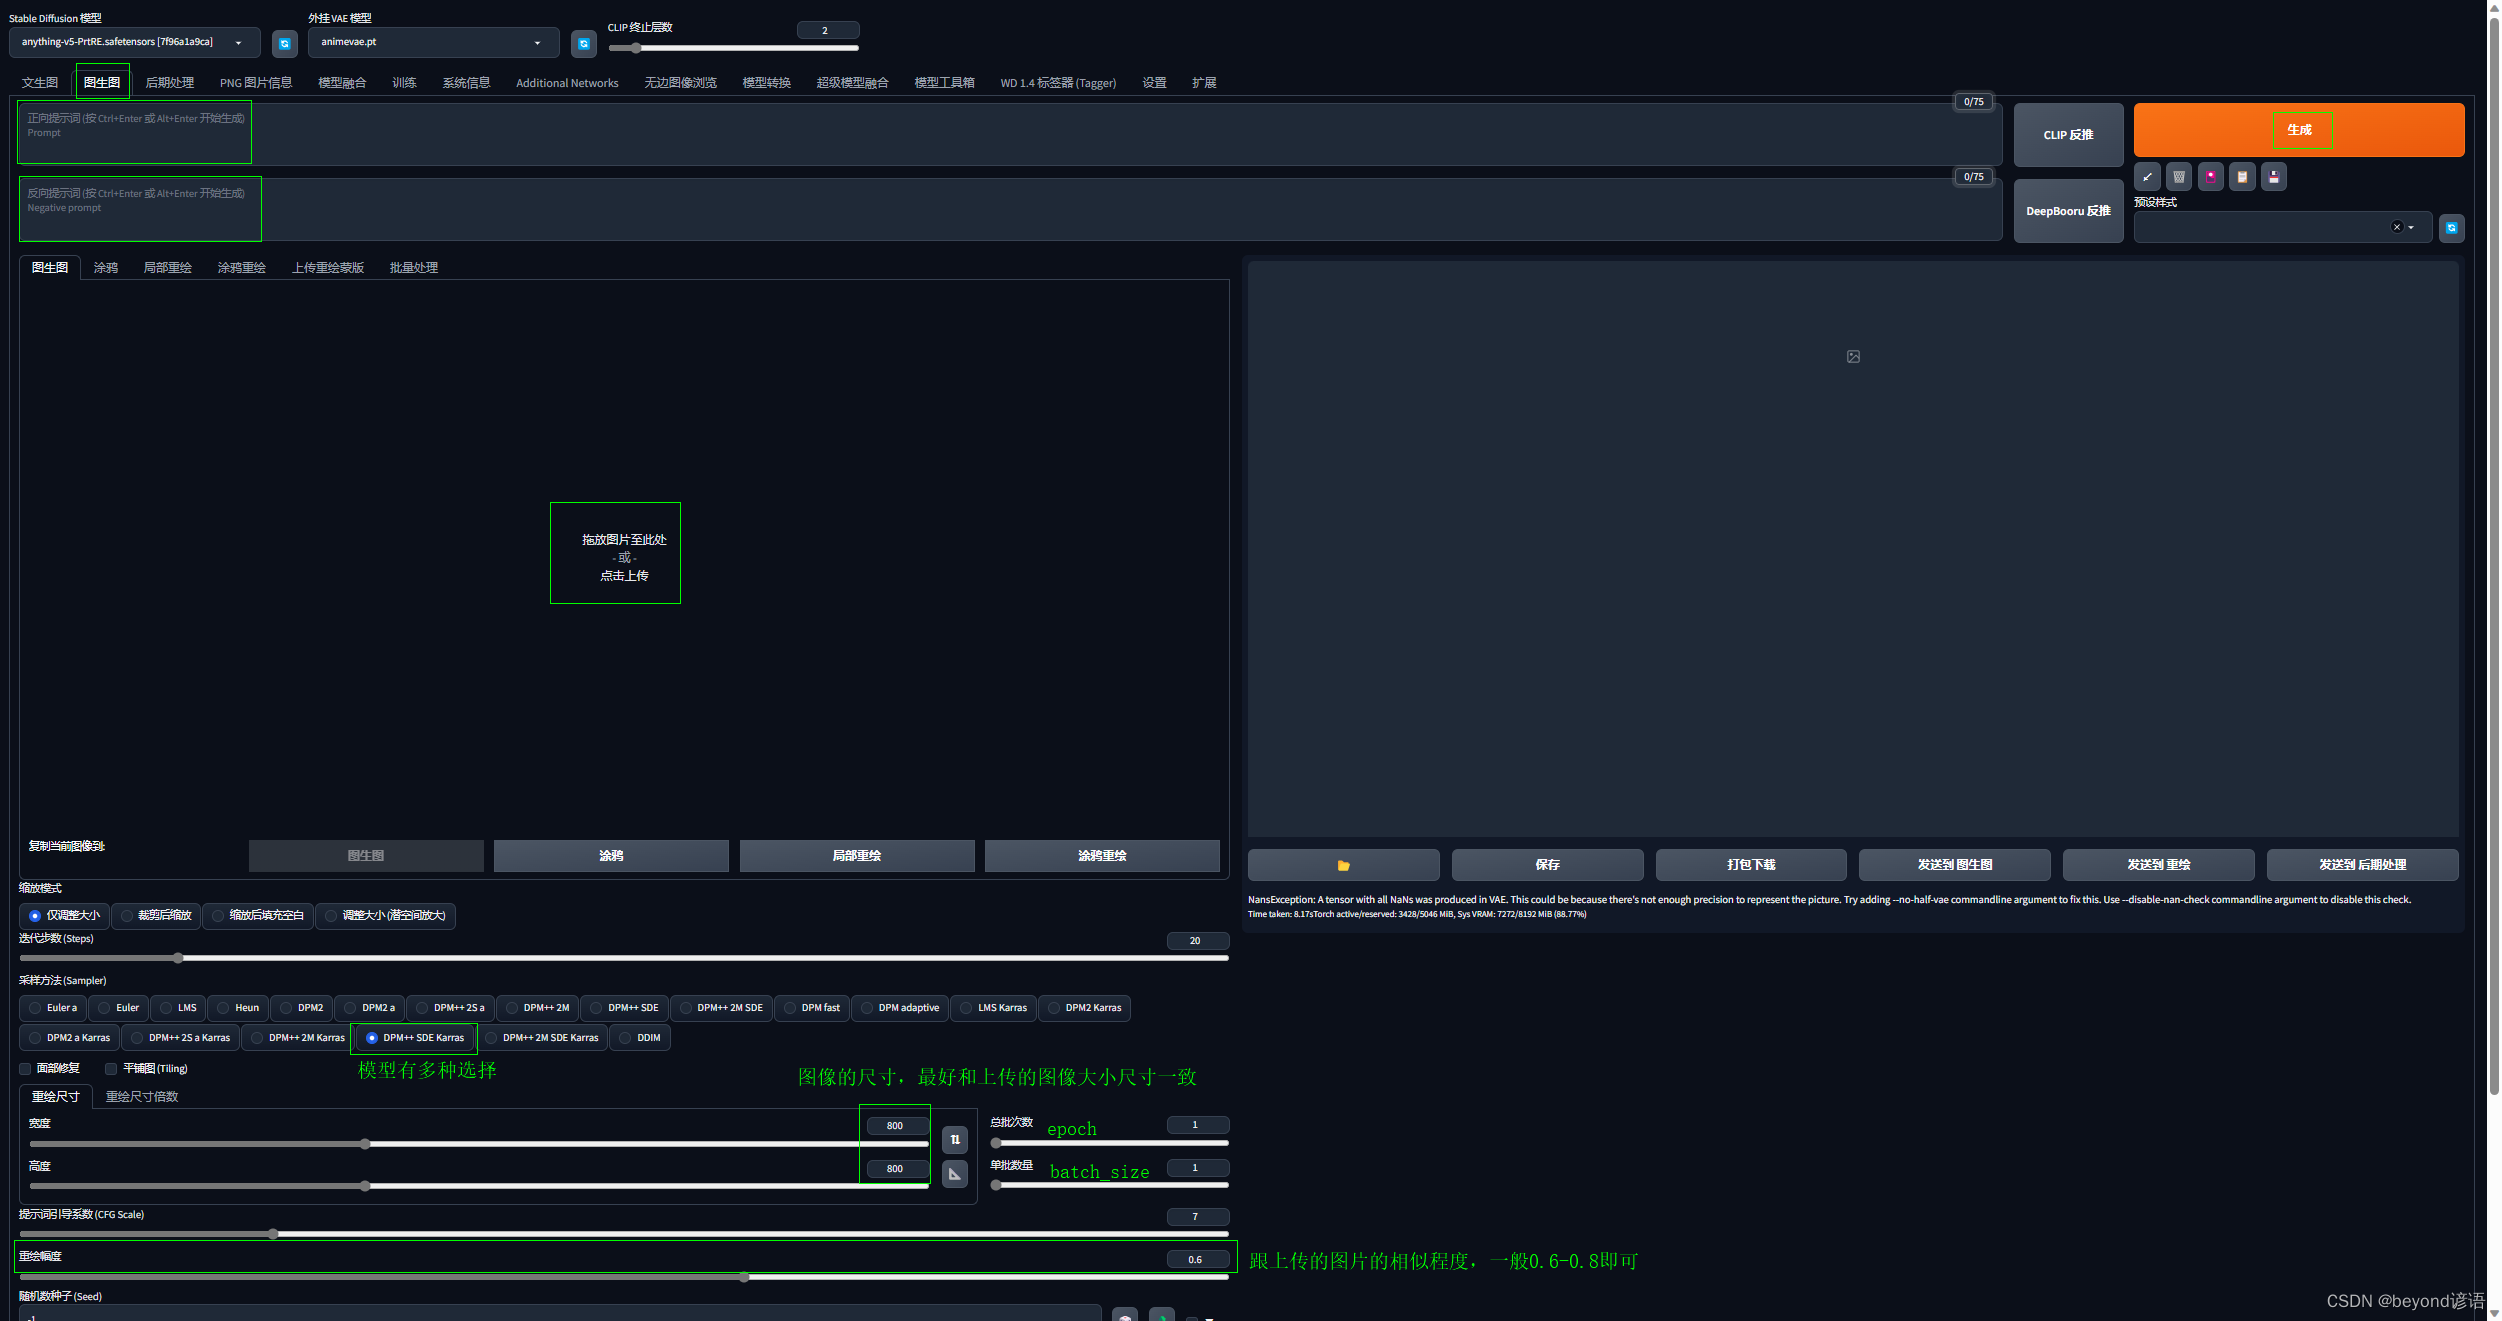2502x1321 pixels.
Task: Refresh the external VAE model list
Action: pyautogui.click(x=583, y=43)
